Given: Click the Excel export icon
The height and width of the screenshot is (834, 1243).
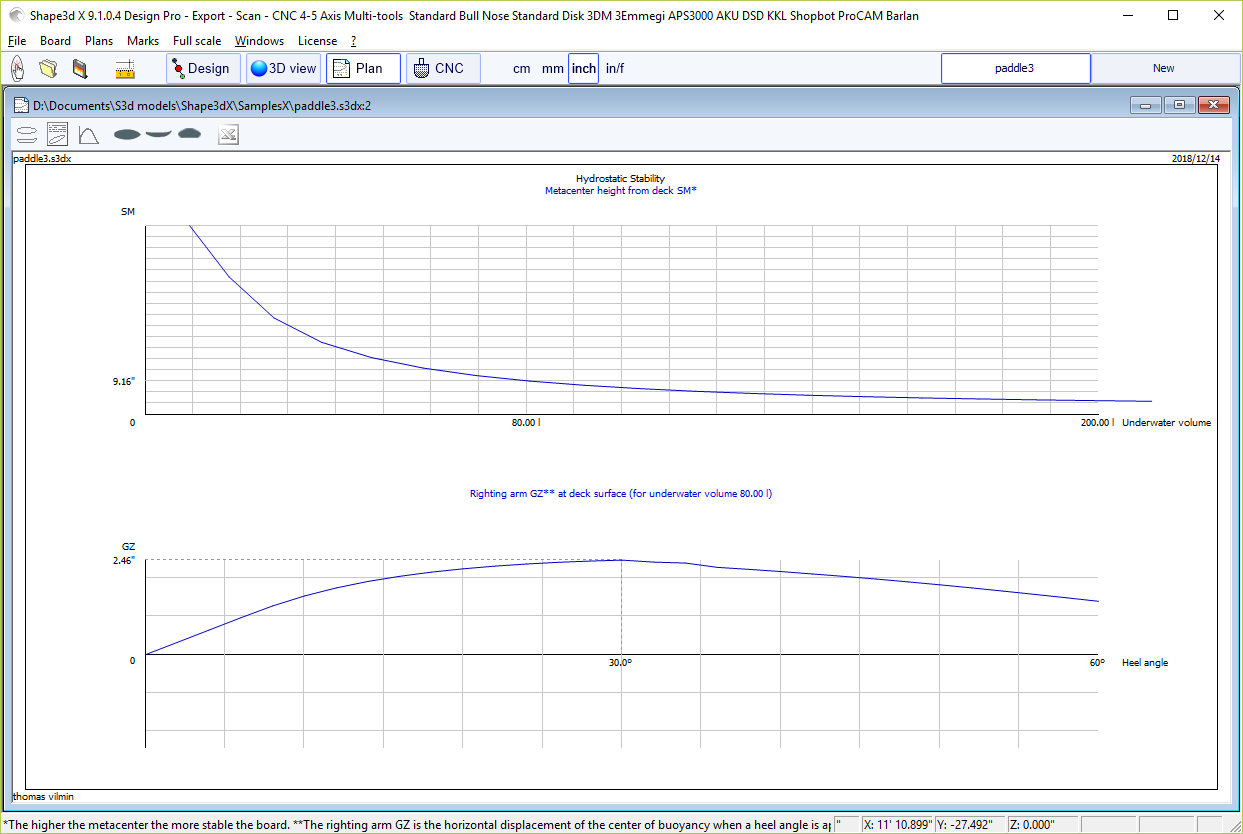Looking at the screenshot, I should pos(228,134).
